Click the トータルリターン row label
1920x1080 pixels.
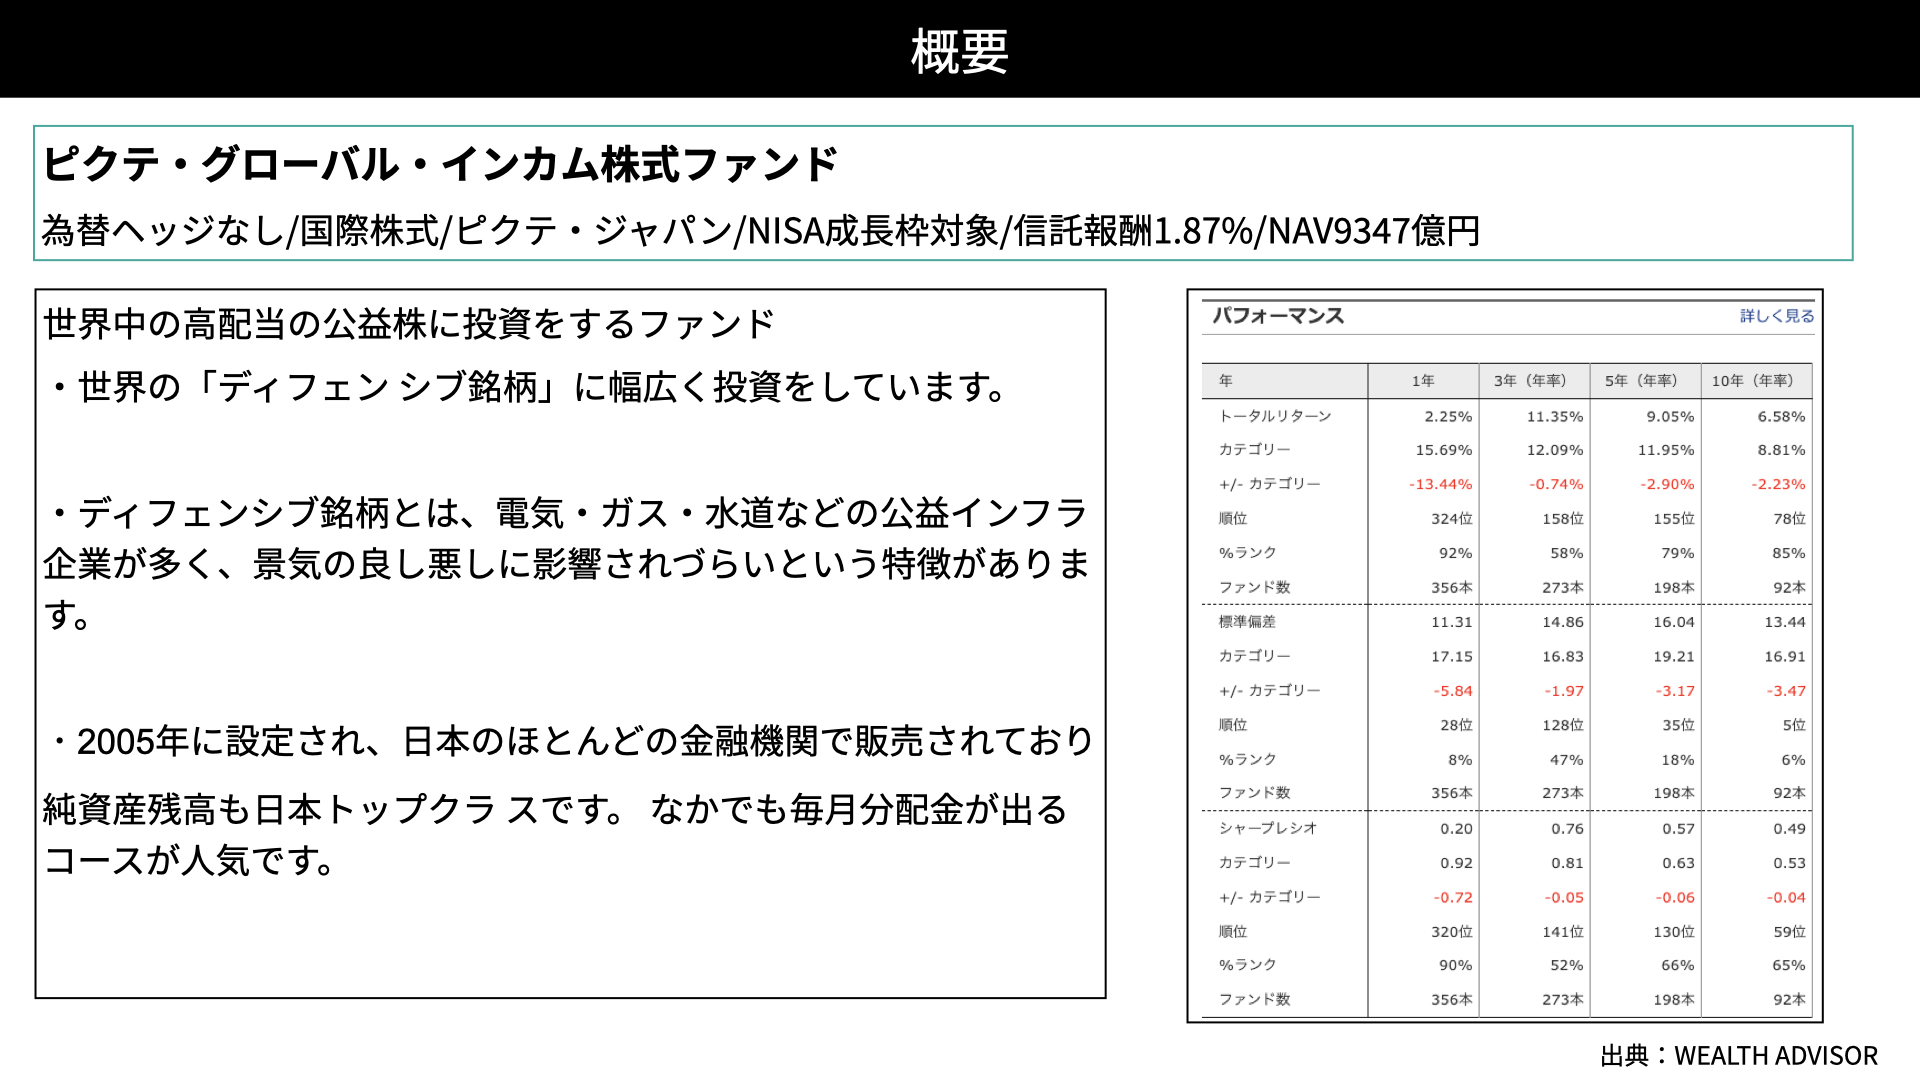[x=1275, y=416]
